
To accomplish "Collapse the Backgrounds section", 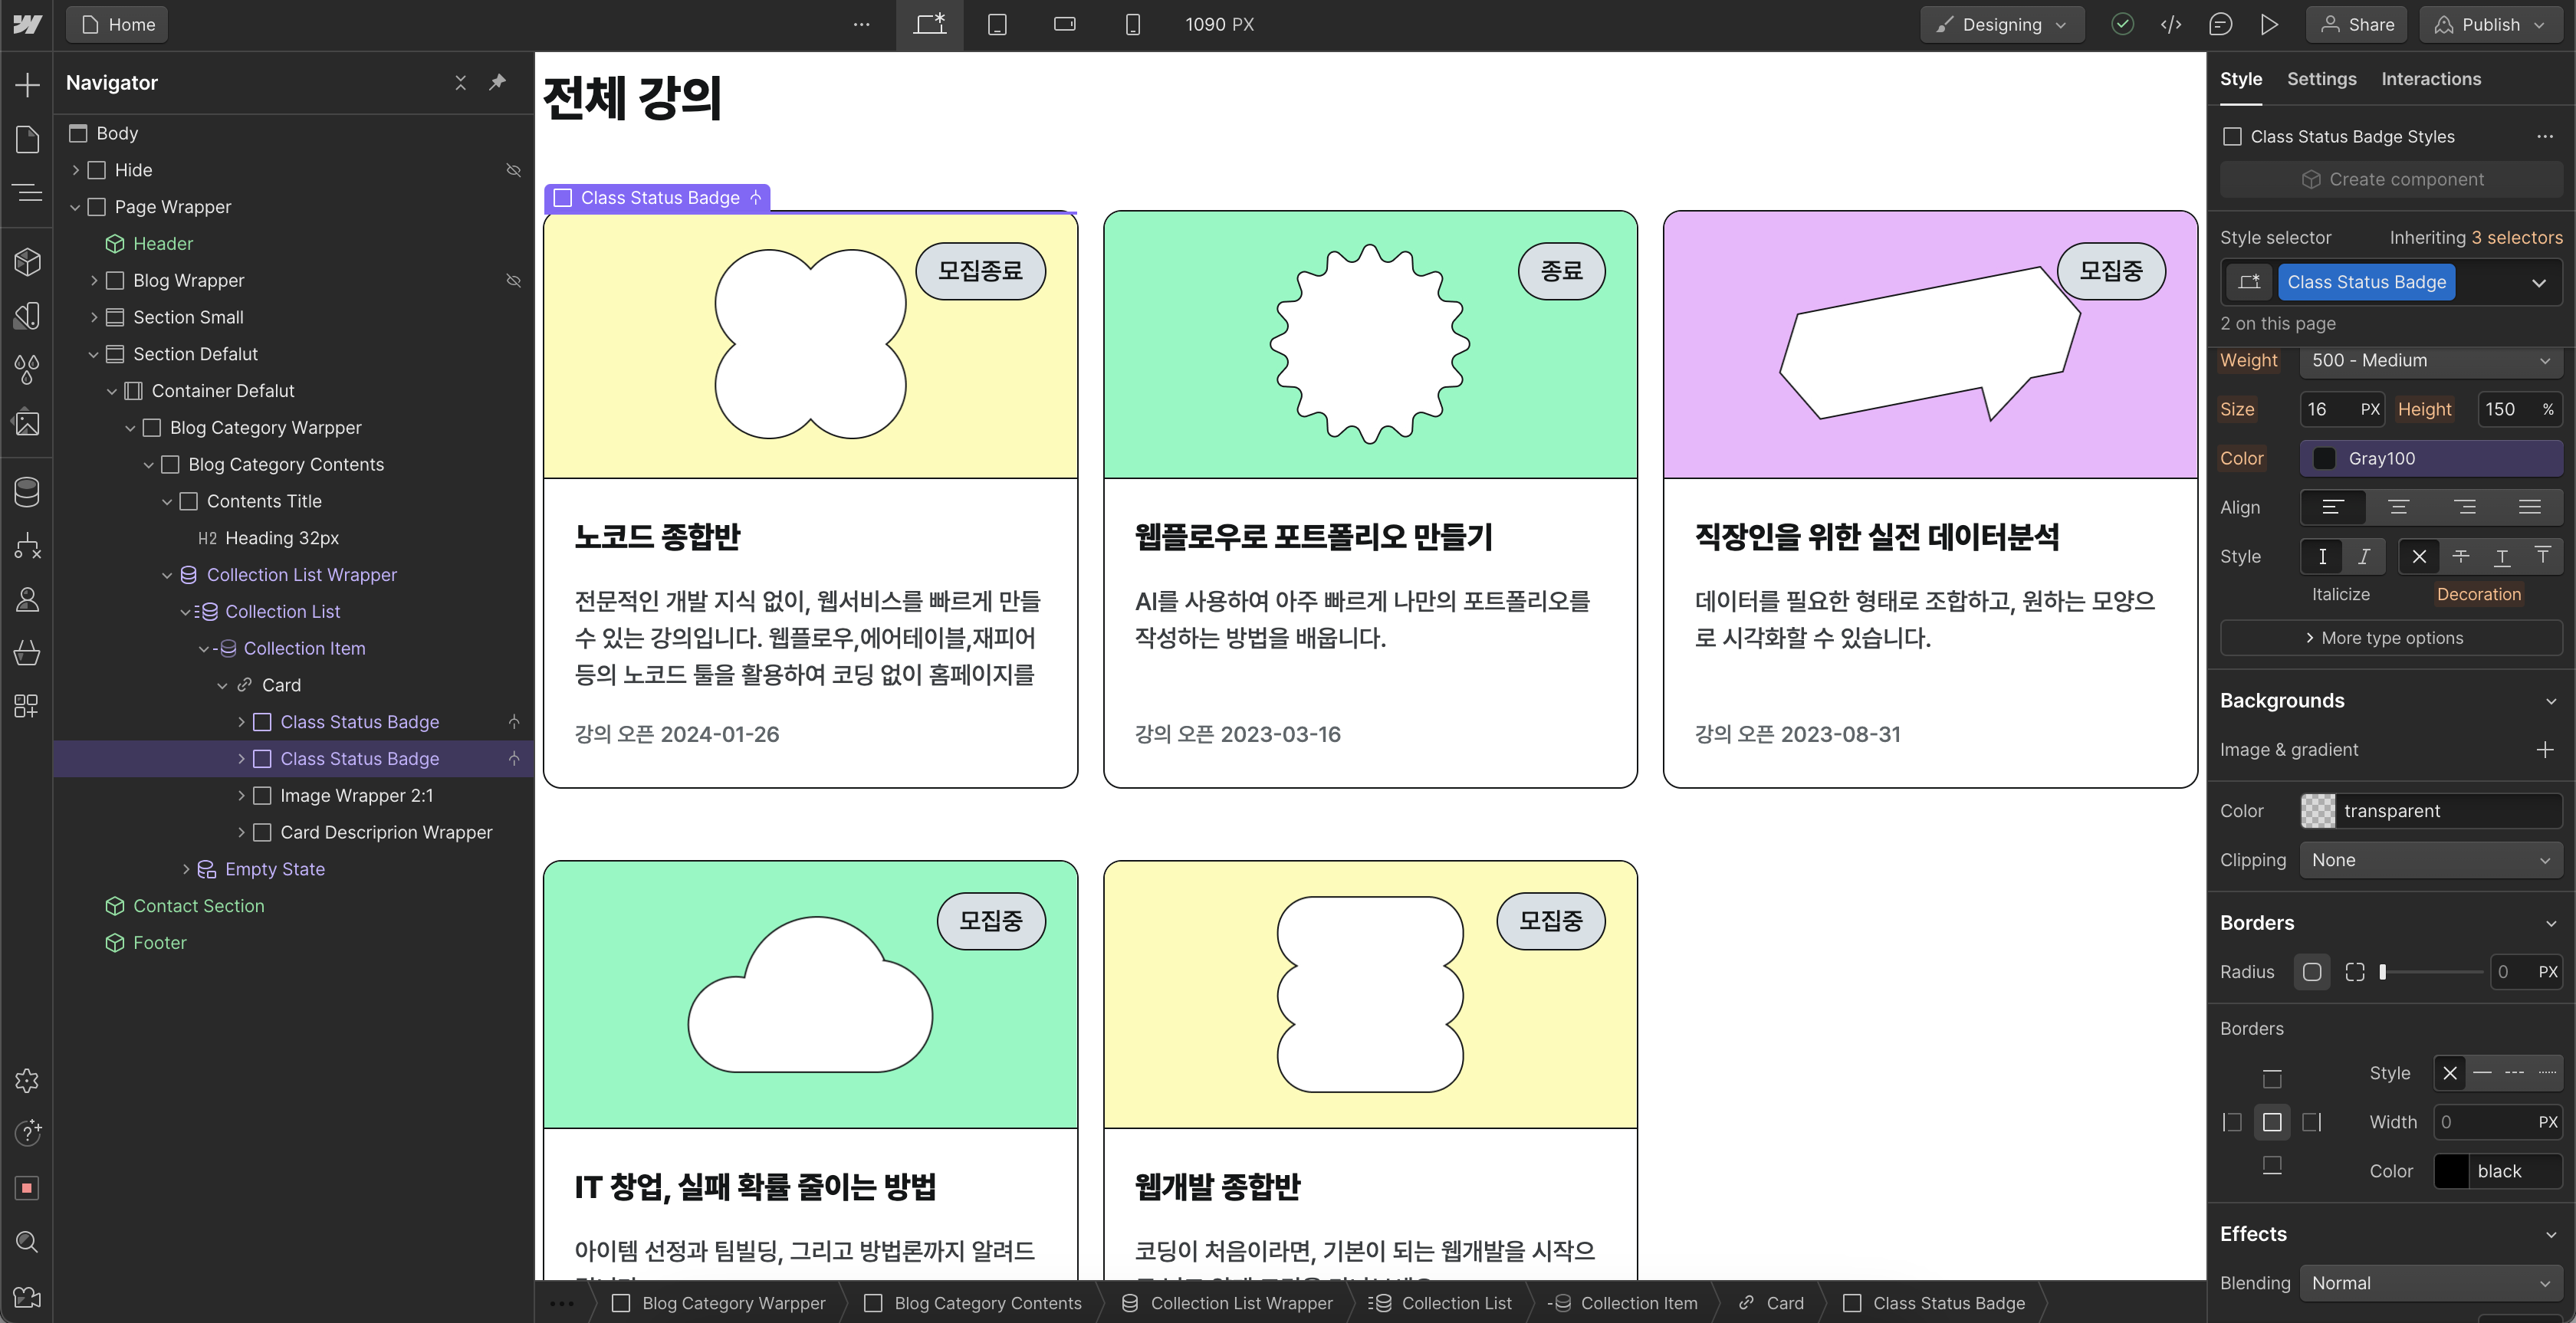I will [2551, 701].
